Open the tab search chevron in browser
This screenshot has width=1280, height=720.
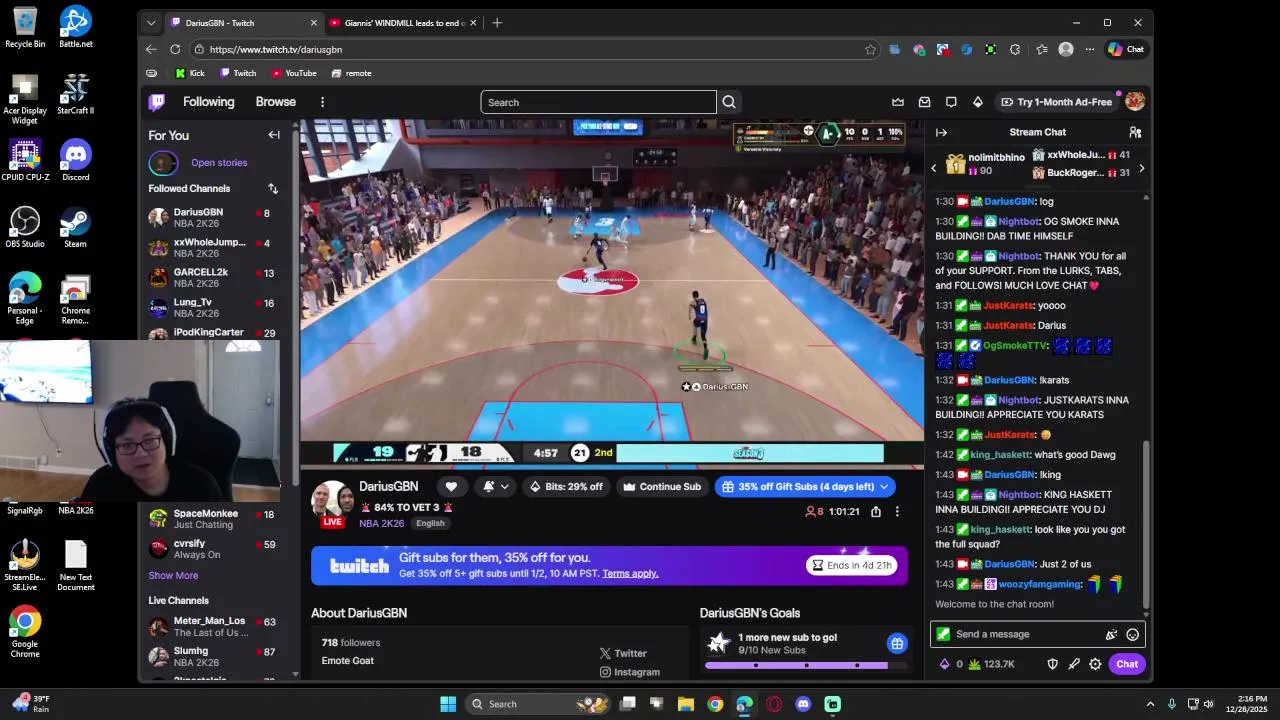151,22
